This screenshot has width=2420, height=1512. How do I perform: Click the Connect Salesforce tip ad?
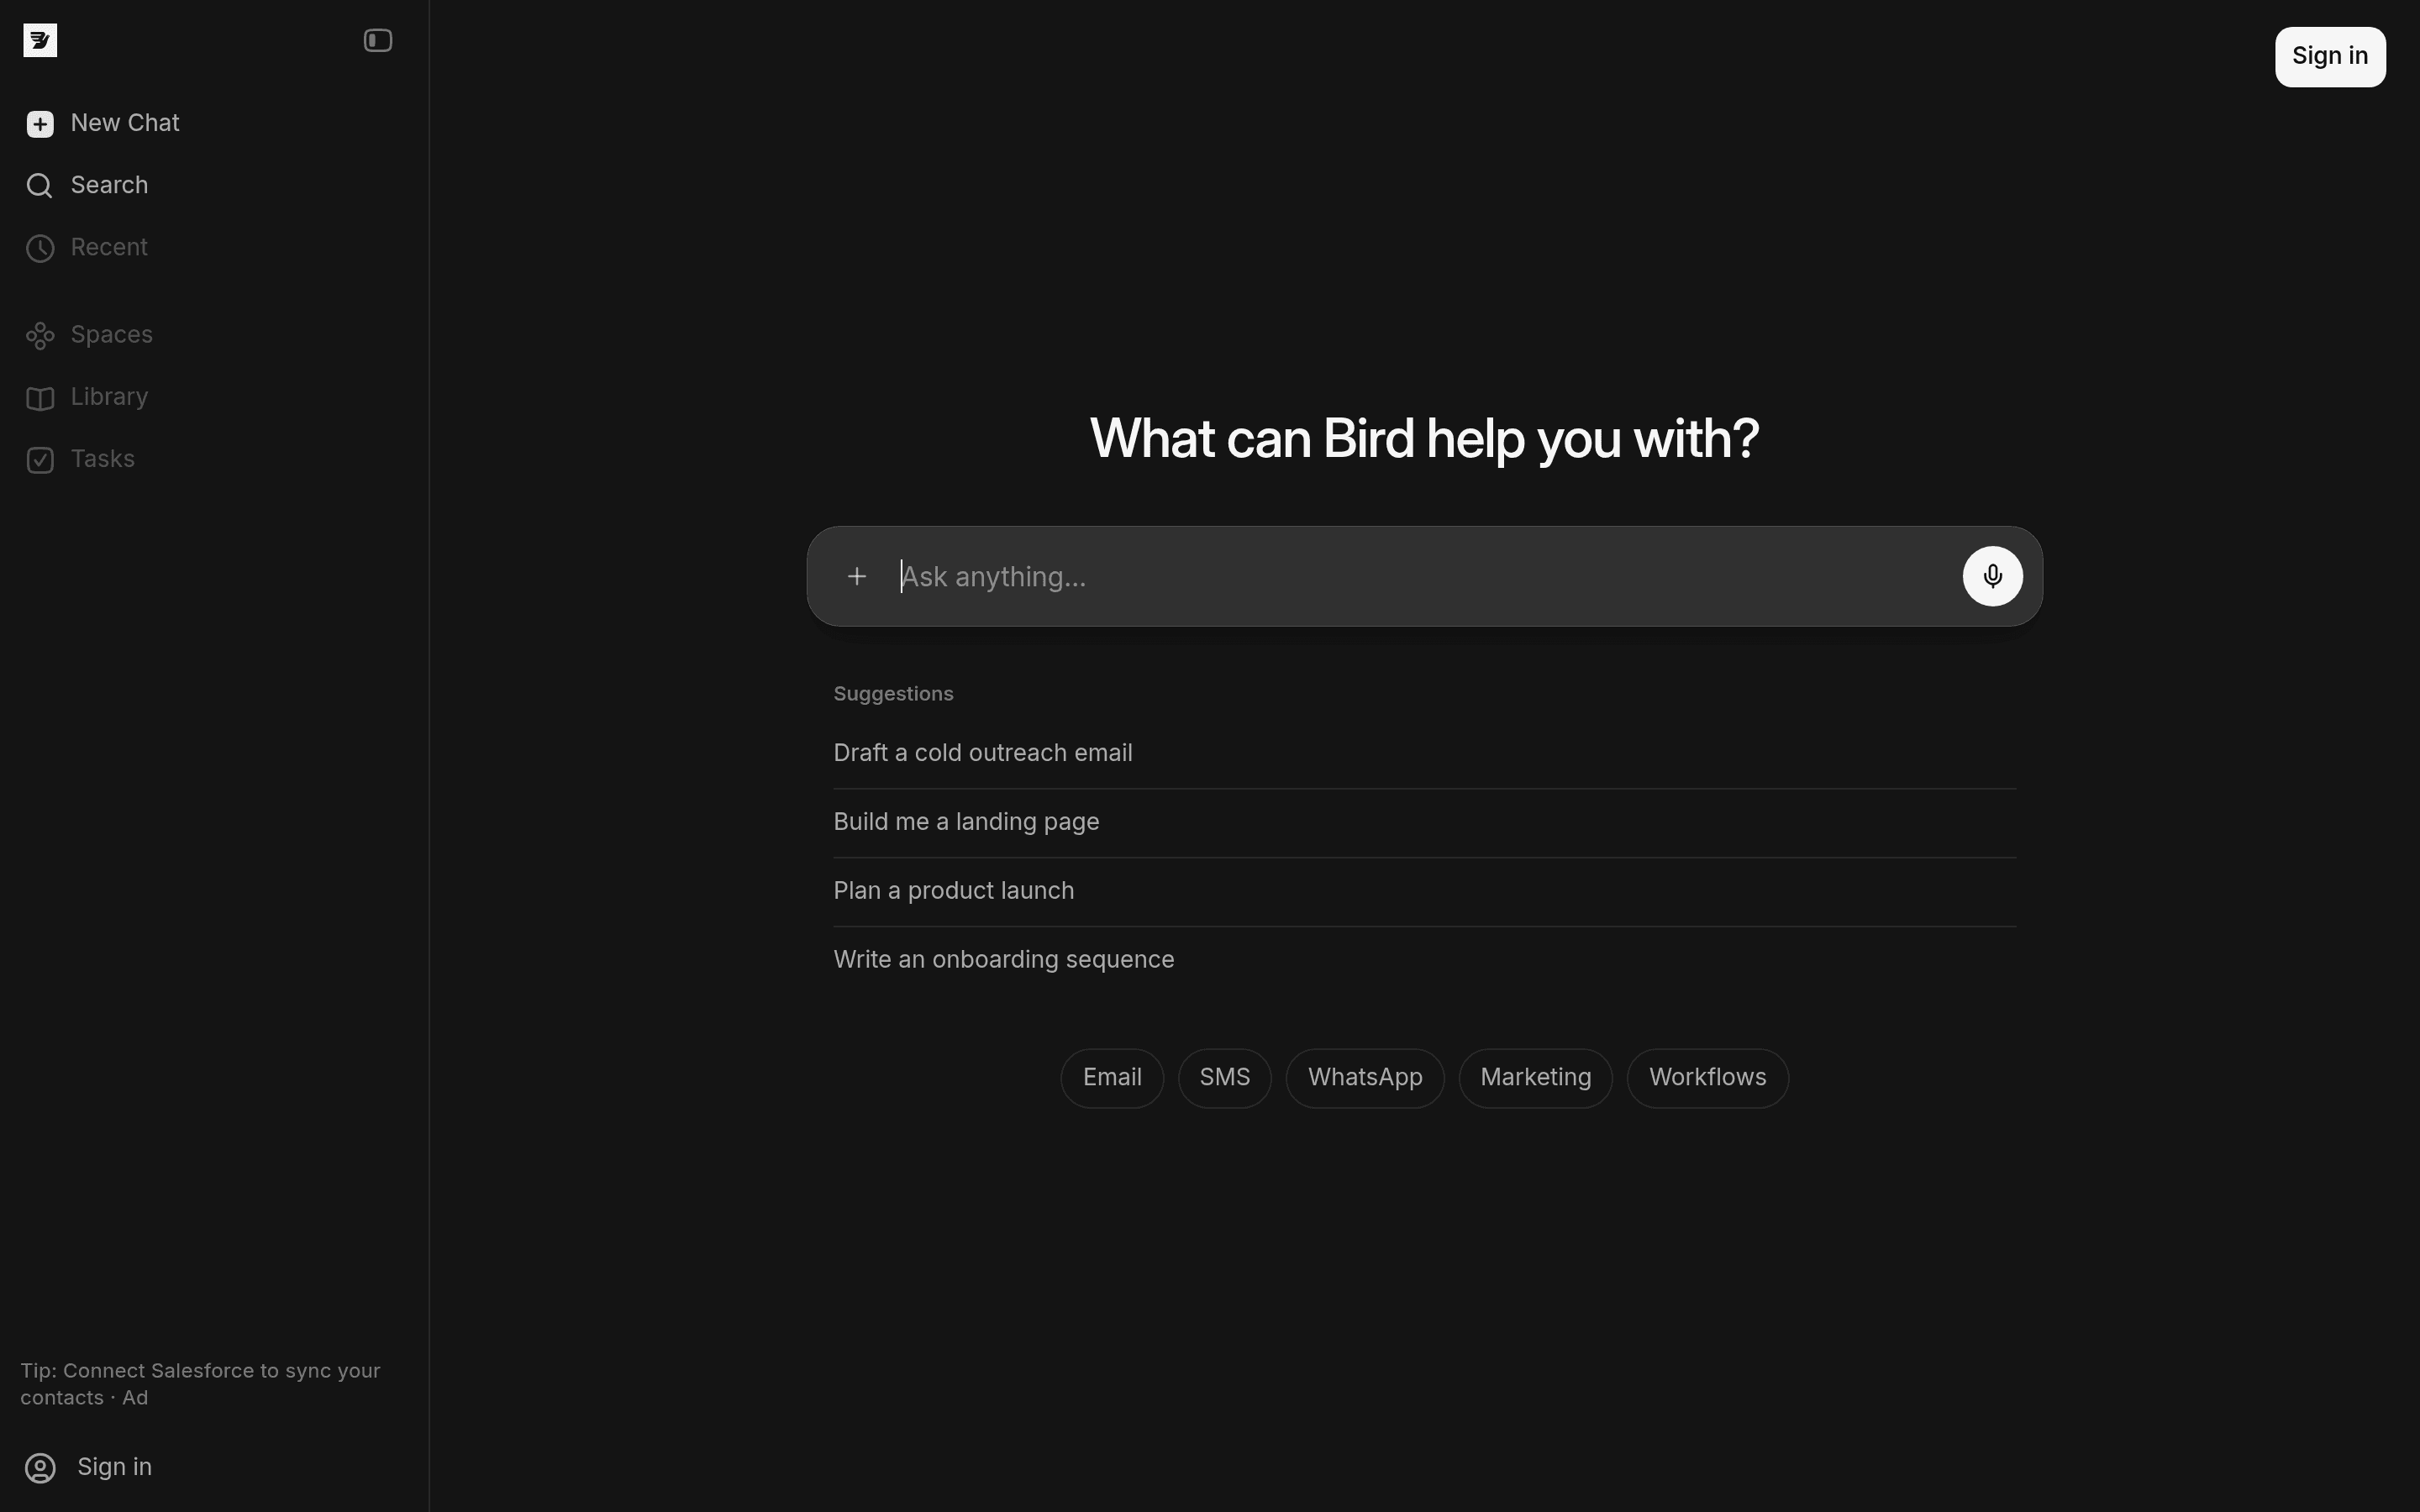[200, 1383]
